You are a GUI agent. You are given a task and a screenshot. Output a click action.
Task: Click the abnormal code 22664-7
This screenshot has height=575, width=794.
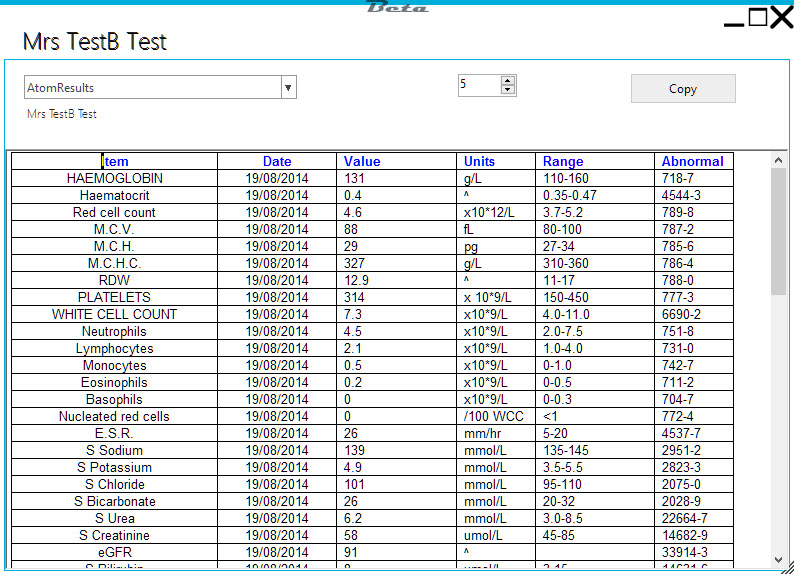point(694,518)
